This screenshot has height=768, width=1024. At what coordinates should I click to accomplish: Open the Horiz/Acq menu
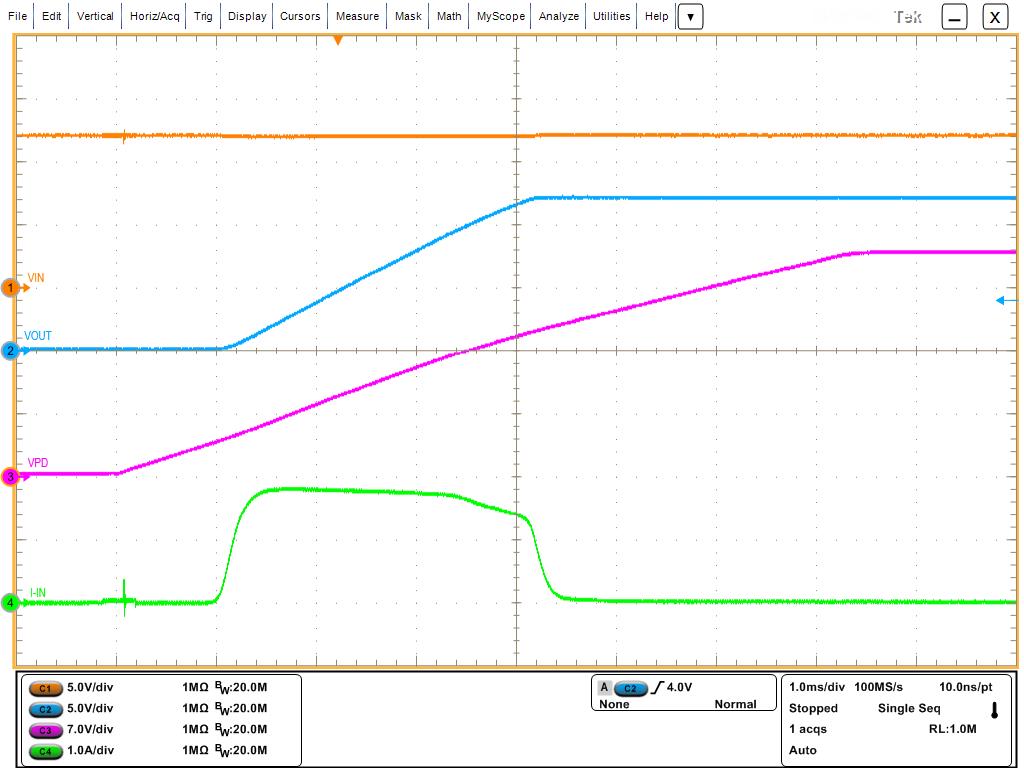click(155, 16)
